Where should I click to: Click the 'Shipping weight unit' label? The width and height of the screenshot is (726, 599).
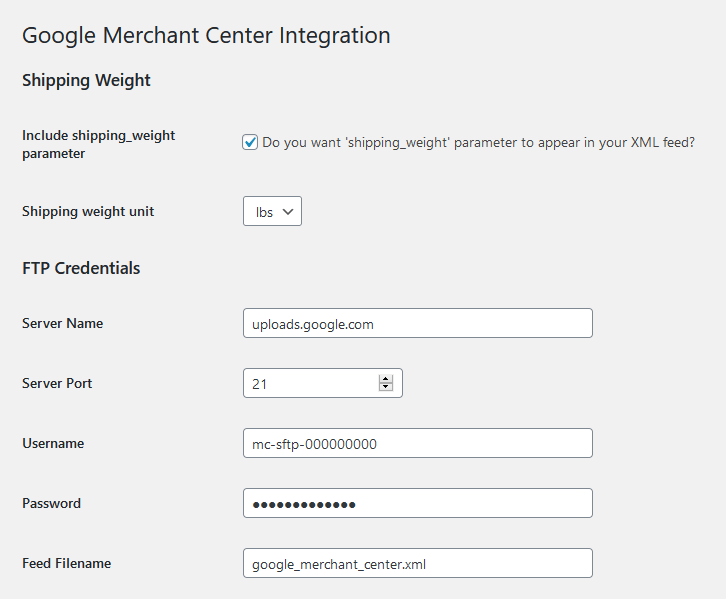click(88, 211)
